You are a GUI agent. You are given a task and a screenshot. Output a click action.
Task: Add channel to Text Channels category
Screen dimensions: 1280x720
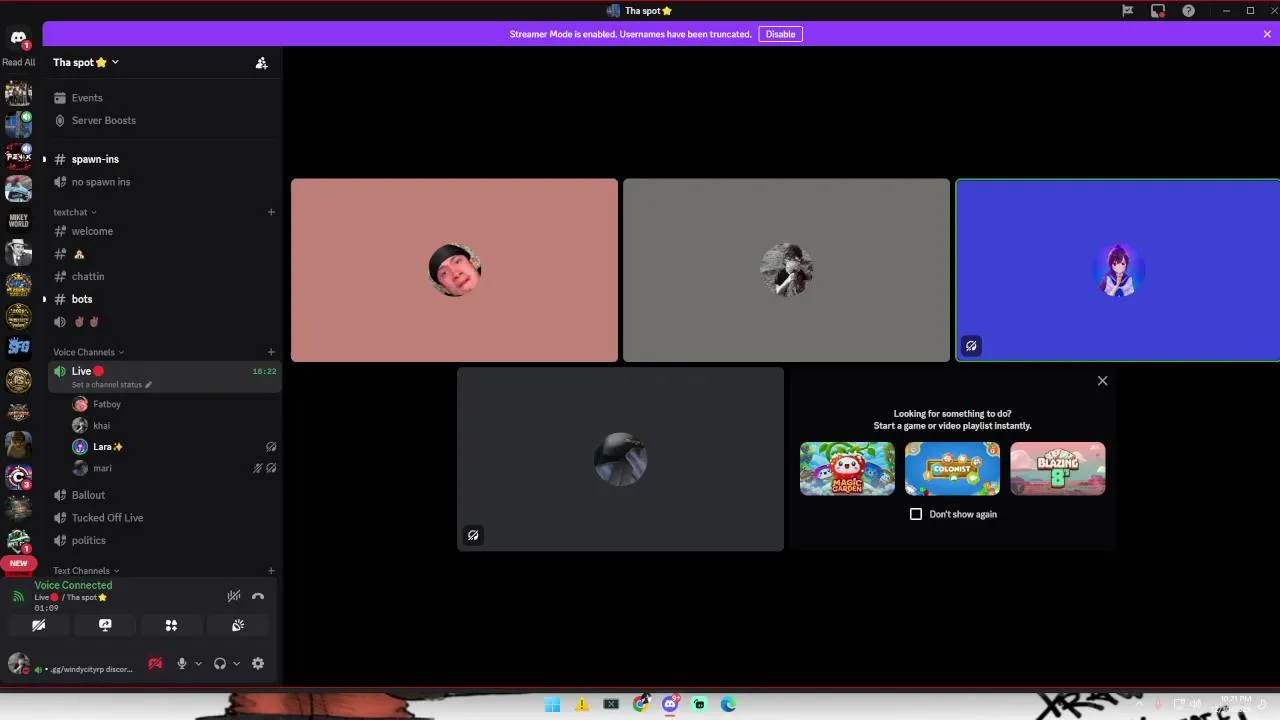[x=271, y=571]
